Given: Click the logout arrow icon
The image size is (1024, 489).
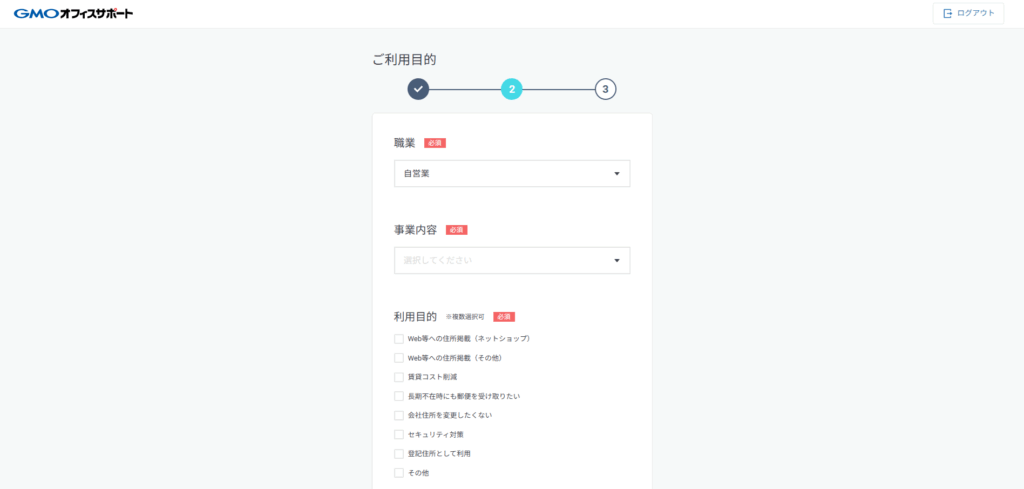Looking at the screenshot, I should [x=948, y=13].
